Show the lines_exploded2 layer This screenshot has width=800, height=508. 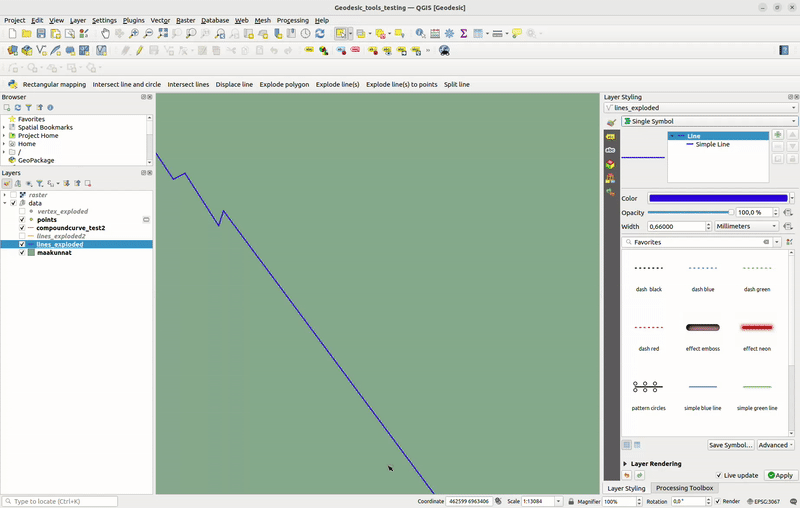pos(22,236)
